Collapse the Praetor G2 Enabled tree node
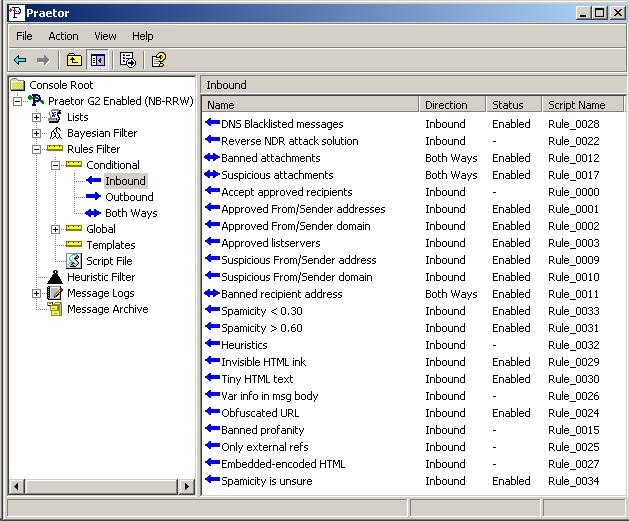The image size is (629, 521). coord(17,101)
